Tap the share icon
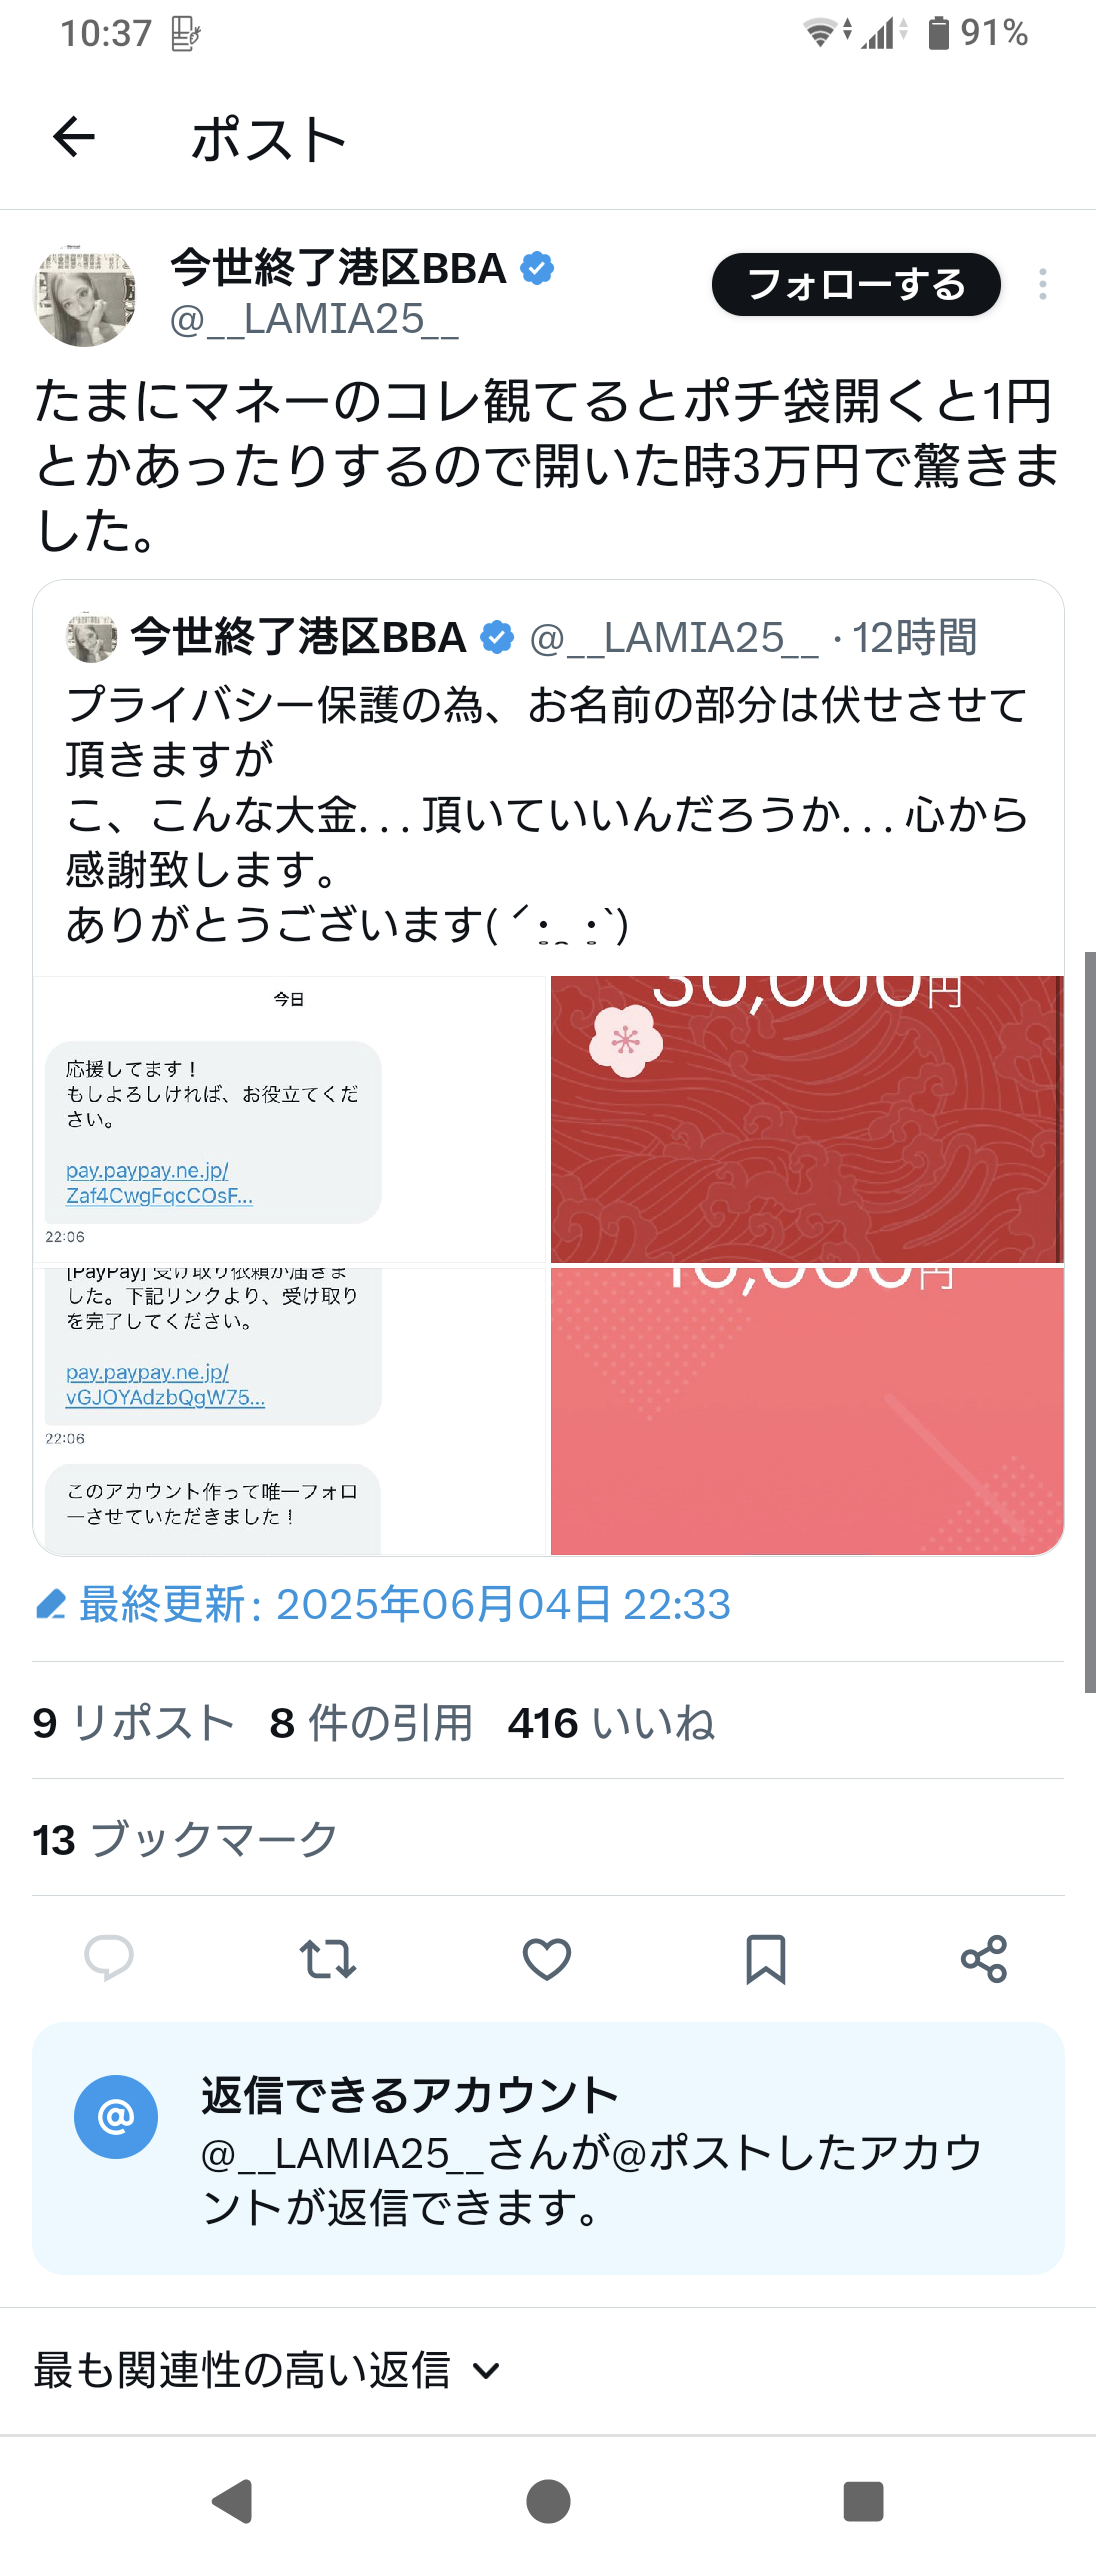This screenshot has width=1096, height=2560. [x=984, y=1958]
